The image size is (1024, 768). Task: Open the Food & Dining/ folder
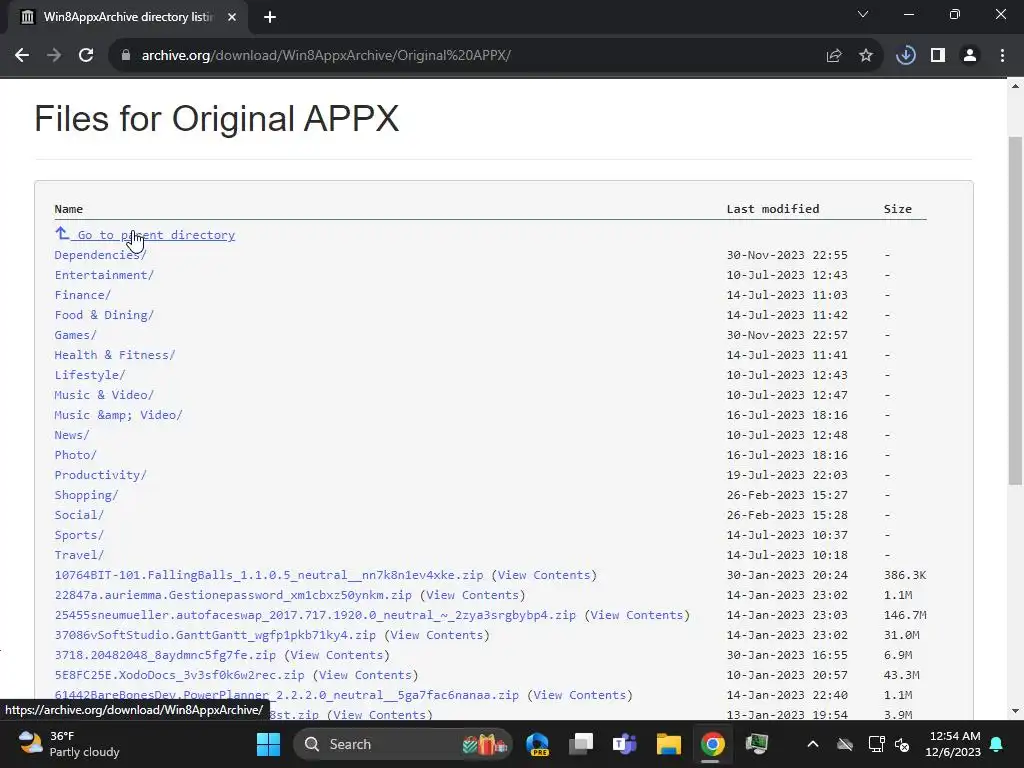104,315
